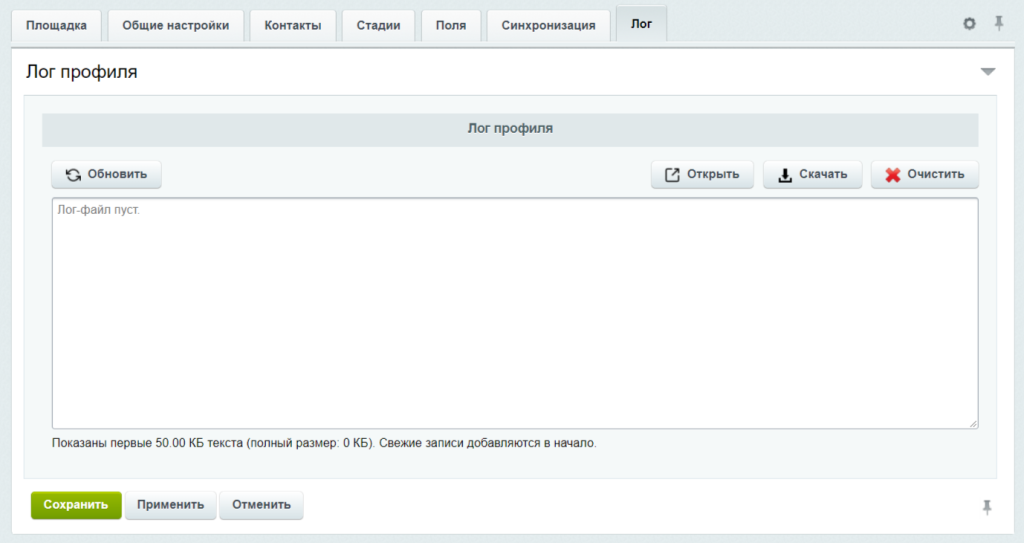The width and height of the screenshot is (1024, 543).
Task: Click the external-link icon in Открыть
Action: pyautogui.click(x=672, y=174)
